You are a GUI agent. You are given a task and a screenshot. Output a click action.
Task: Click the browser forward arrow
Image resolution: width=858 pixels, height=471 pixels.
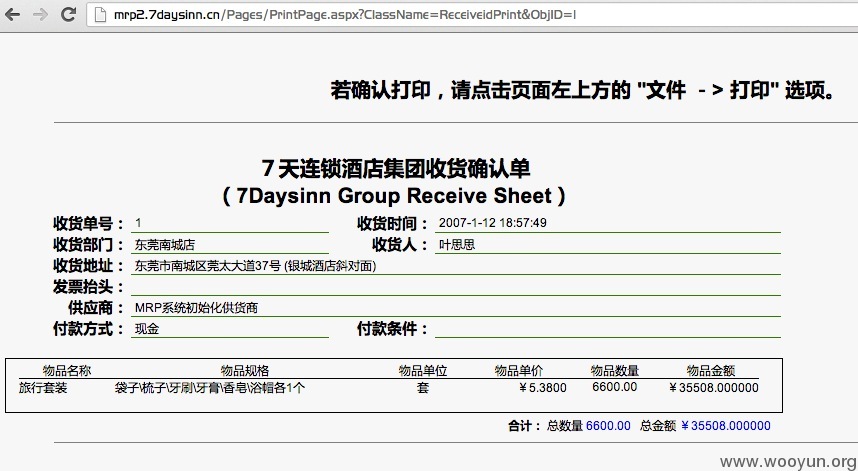tap(40, 15)
